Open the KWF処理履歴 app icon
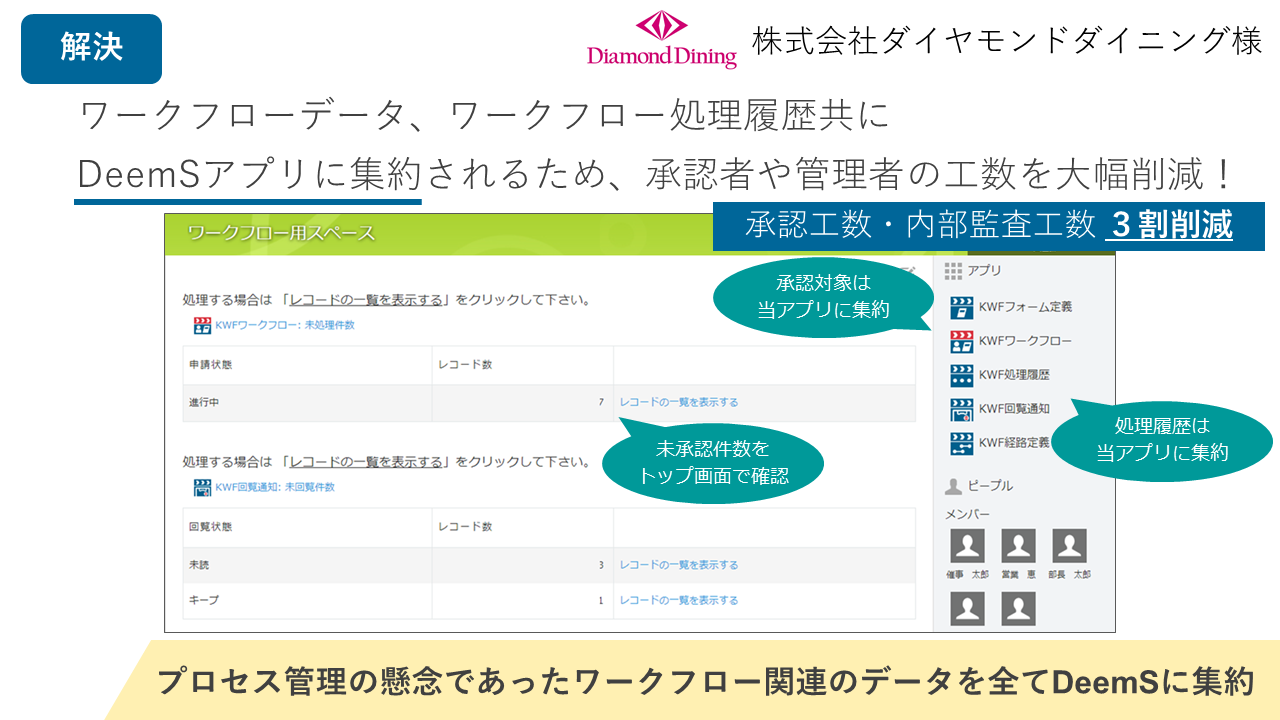Screen dimensions: 1280x720 pos(961,375)
